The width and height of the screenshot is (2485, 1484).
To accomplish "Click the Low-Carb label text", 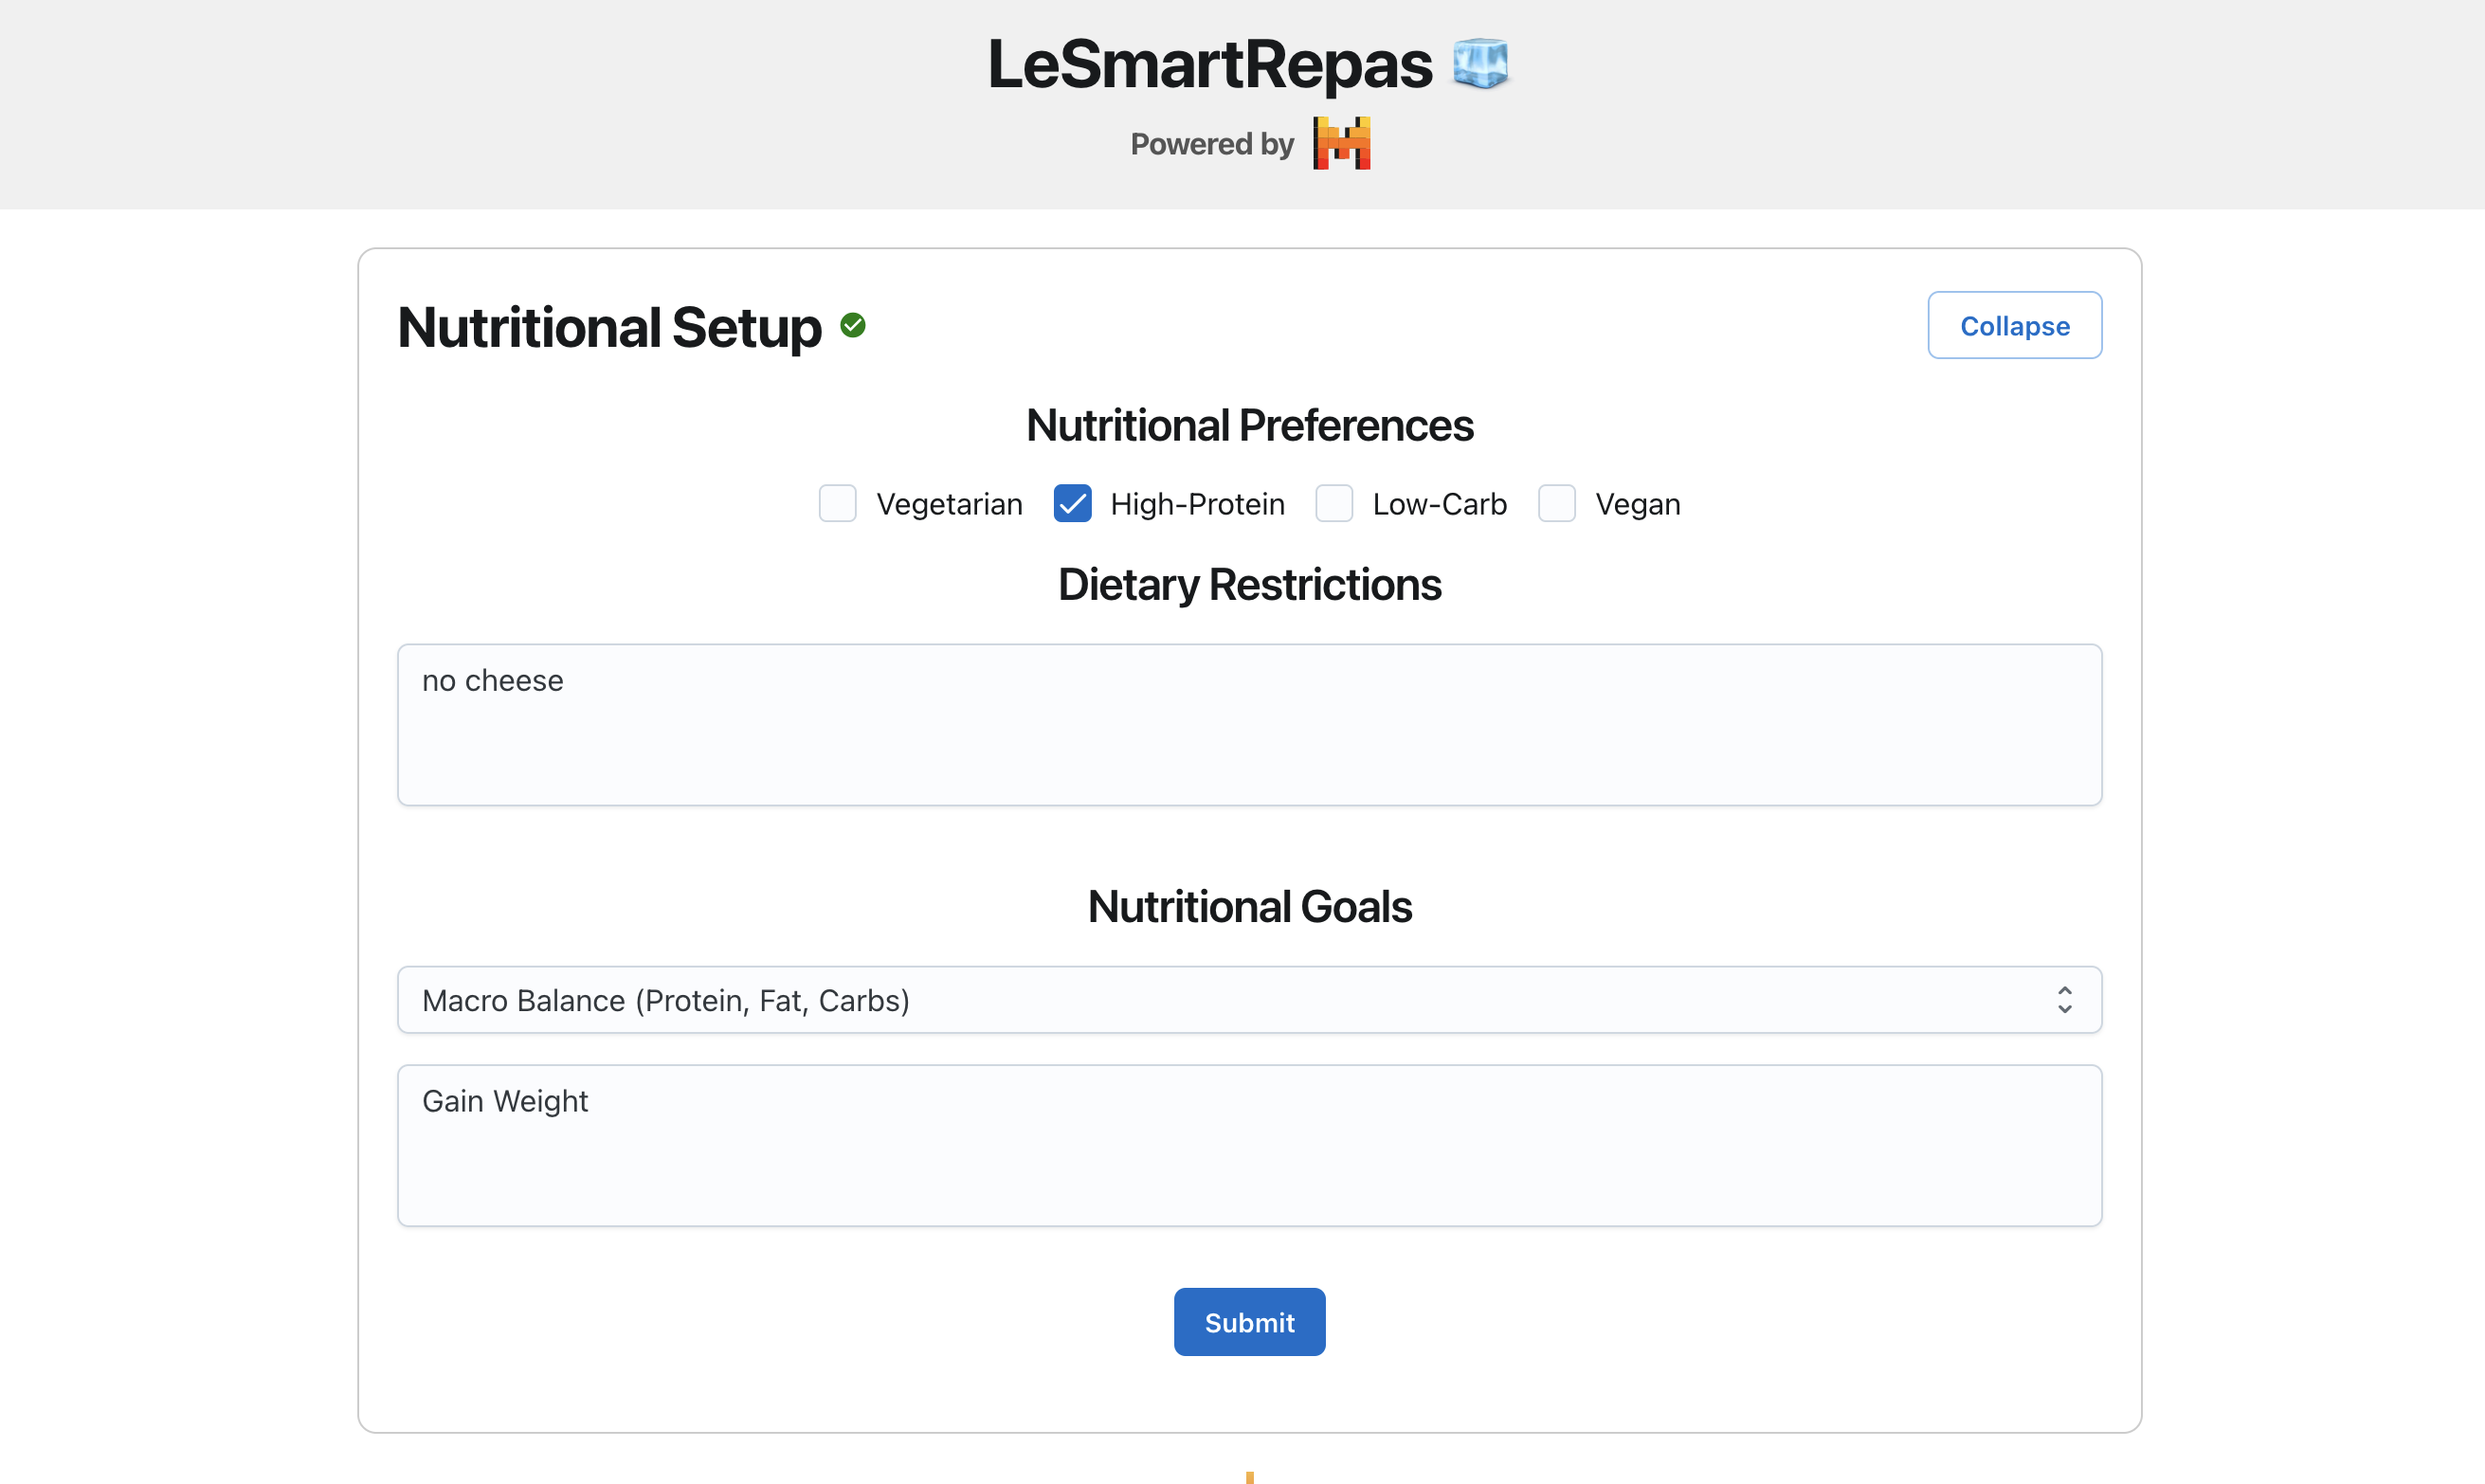I will click(1439, 504).
